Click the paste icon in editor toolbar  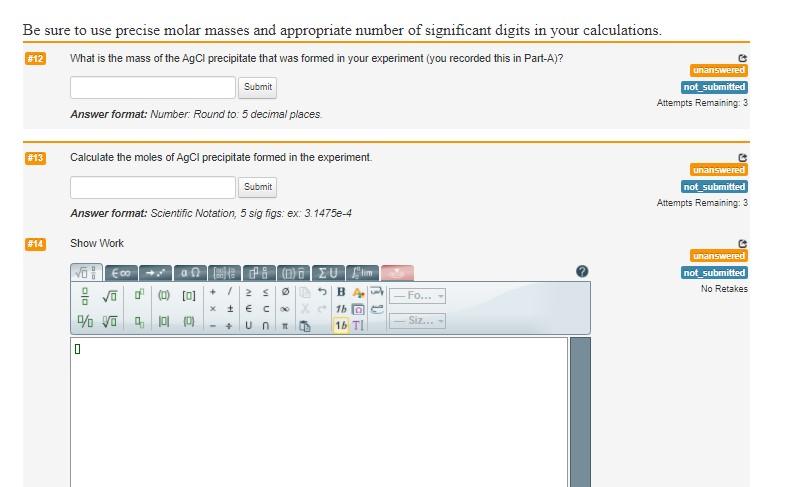305,327
